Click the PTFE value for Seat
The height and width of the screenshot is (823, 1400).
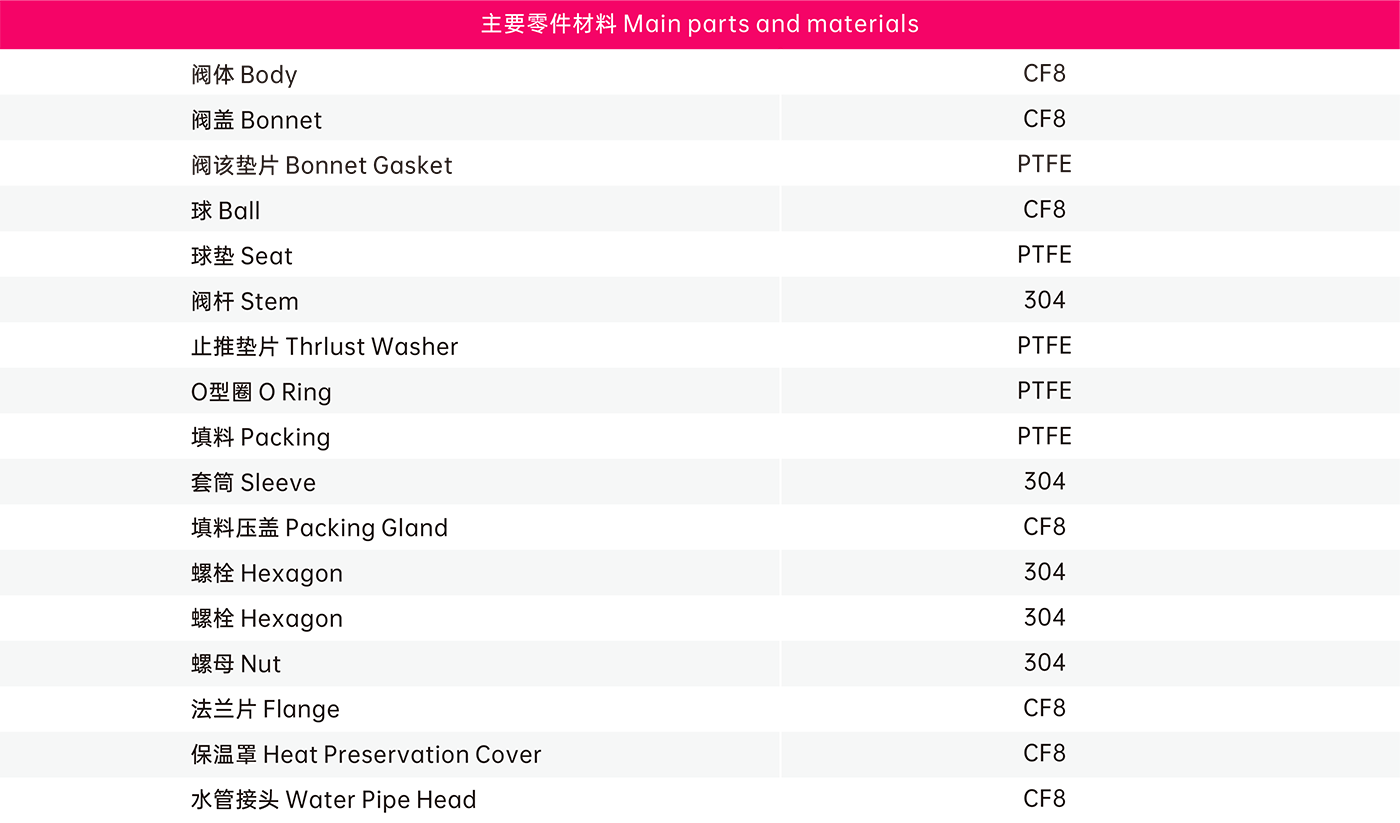click(x=1044, y=255)
